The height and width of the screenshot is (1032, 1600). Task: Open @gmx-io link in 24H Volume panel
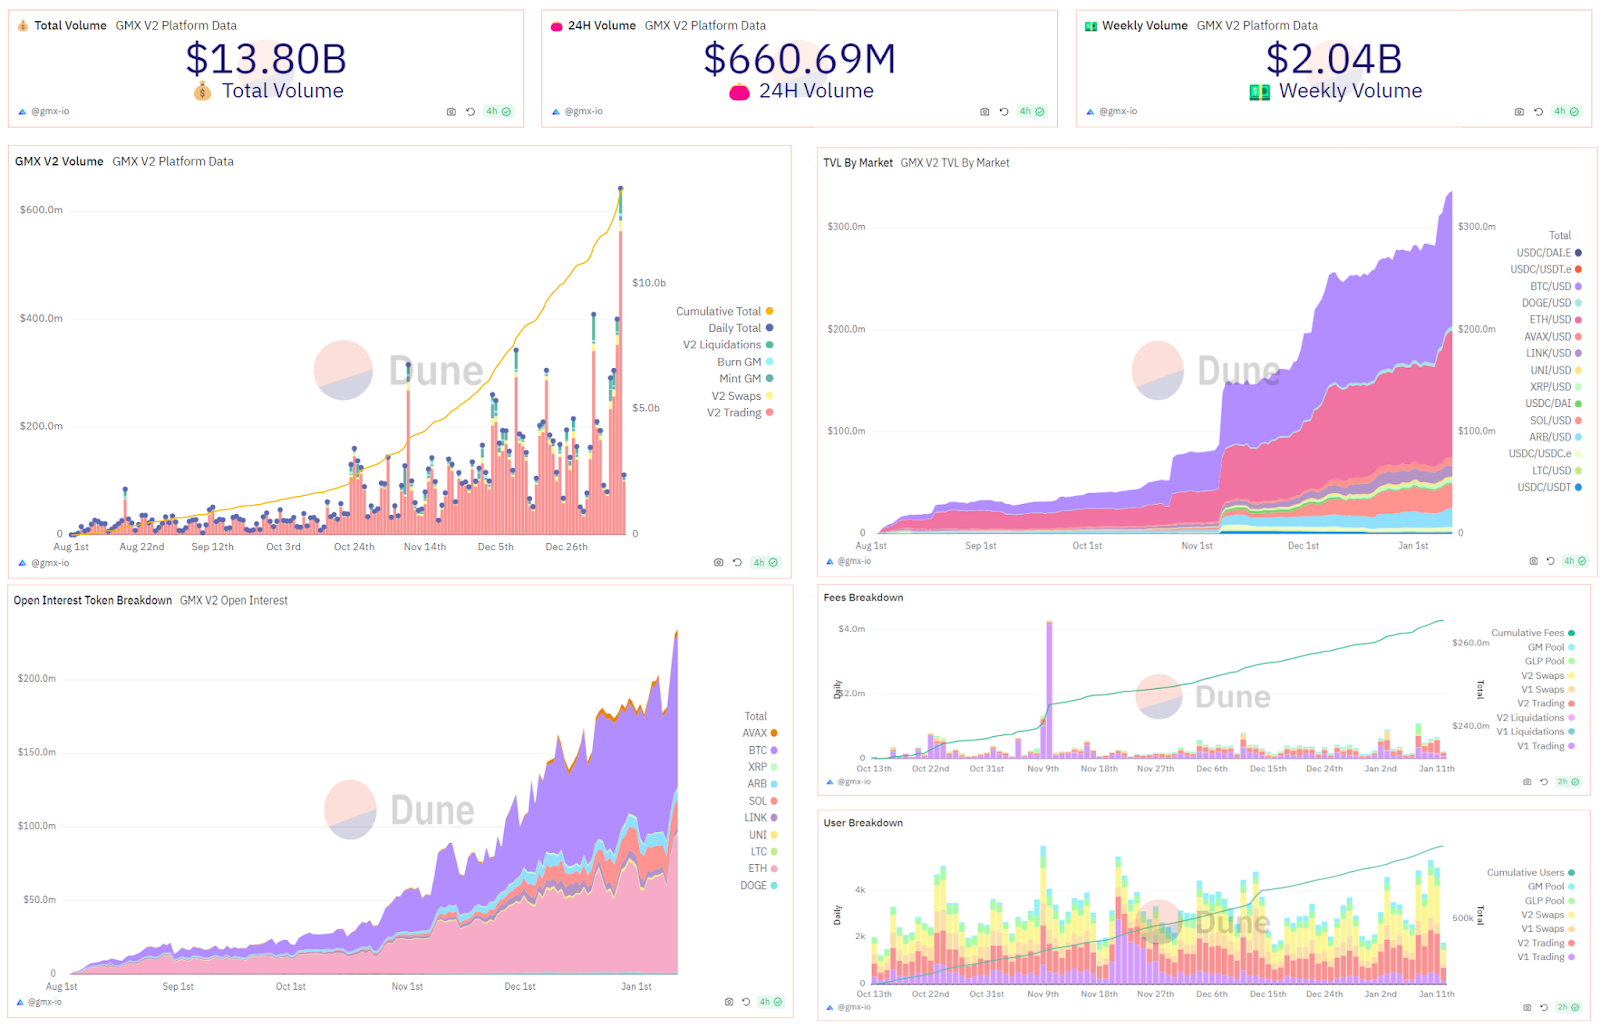[x=584, y=111]
